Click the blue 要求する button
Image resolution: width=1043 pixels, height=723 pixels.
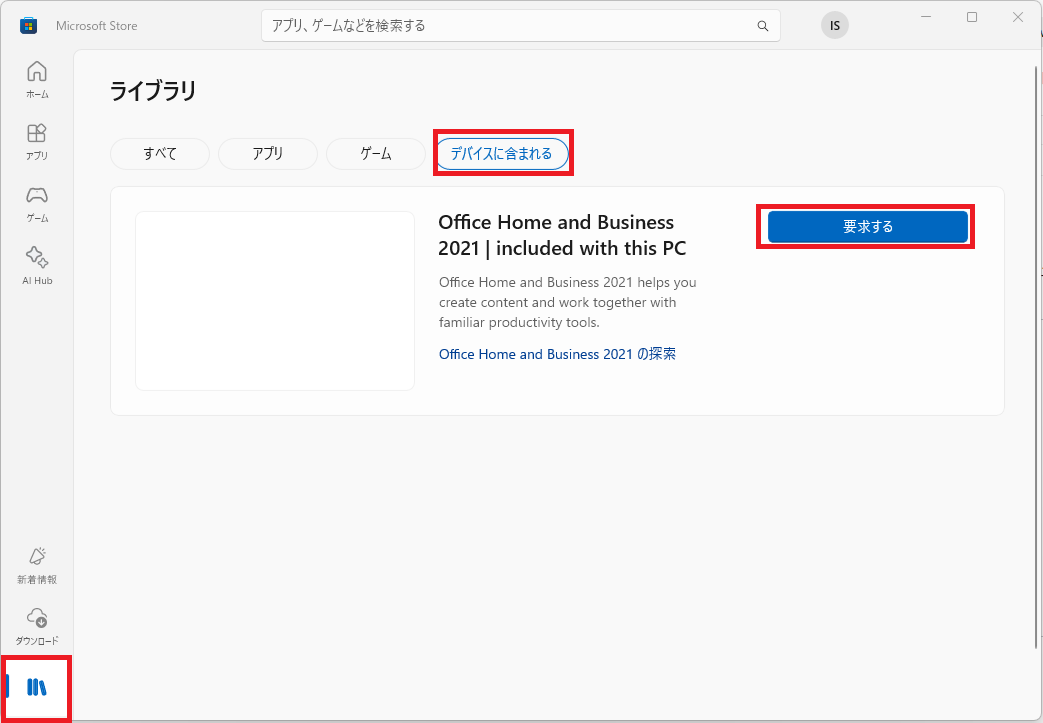(867, 227)
